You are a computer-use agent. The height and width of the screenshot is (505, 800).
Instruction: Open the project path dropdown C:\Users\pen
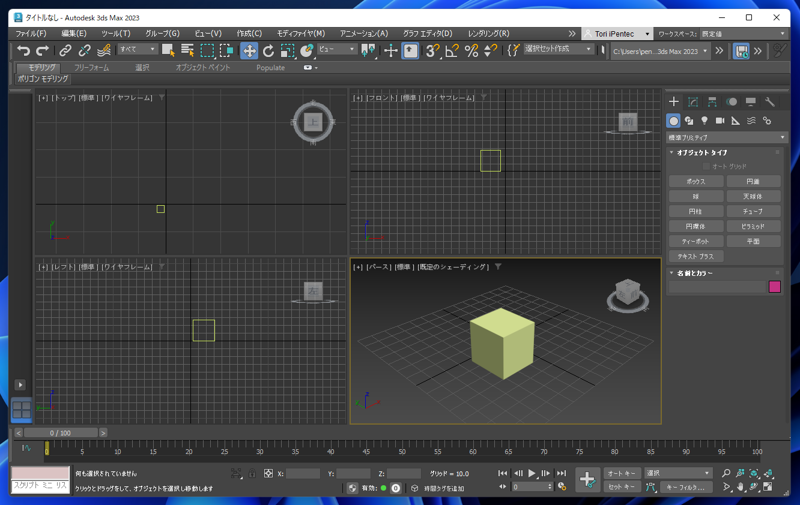660,51
